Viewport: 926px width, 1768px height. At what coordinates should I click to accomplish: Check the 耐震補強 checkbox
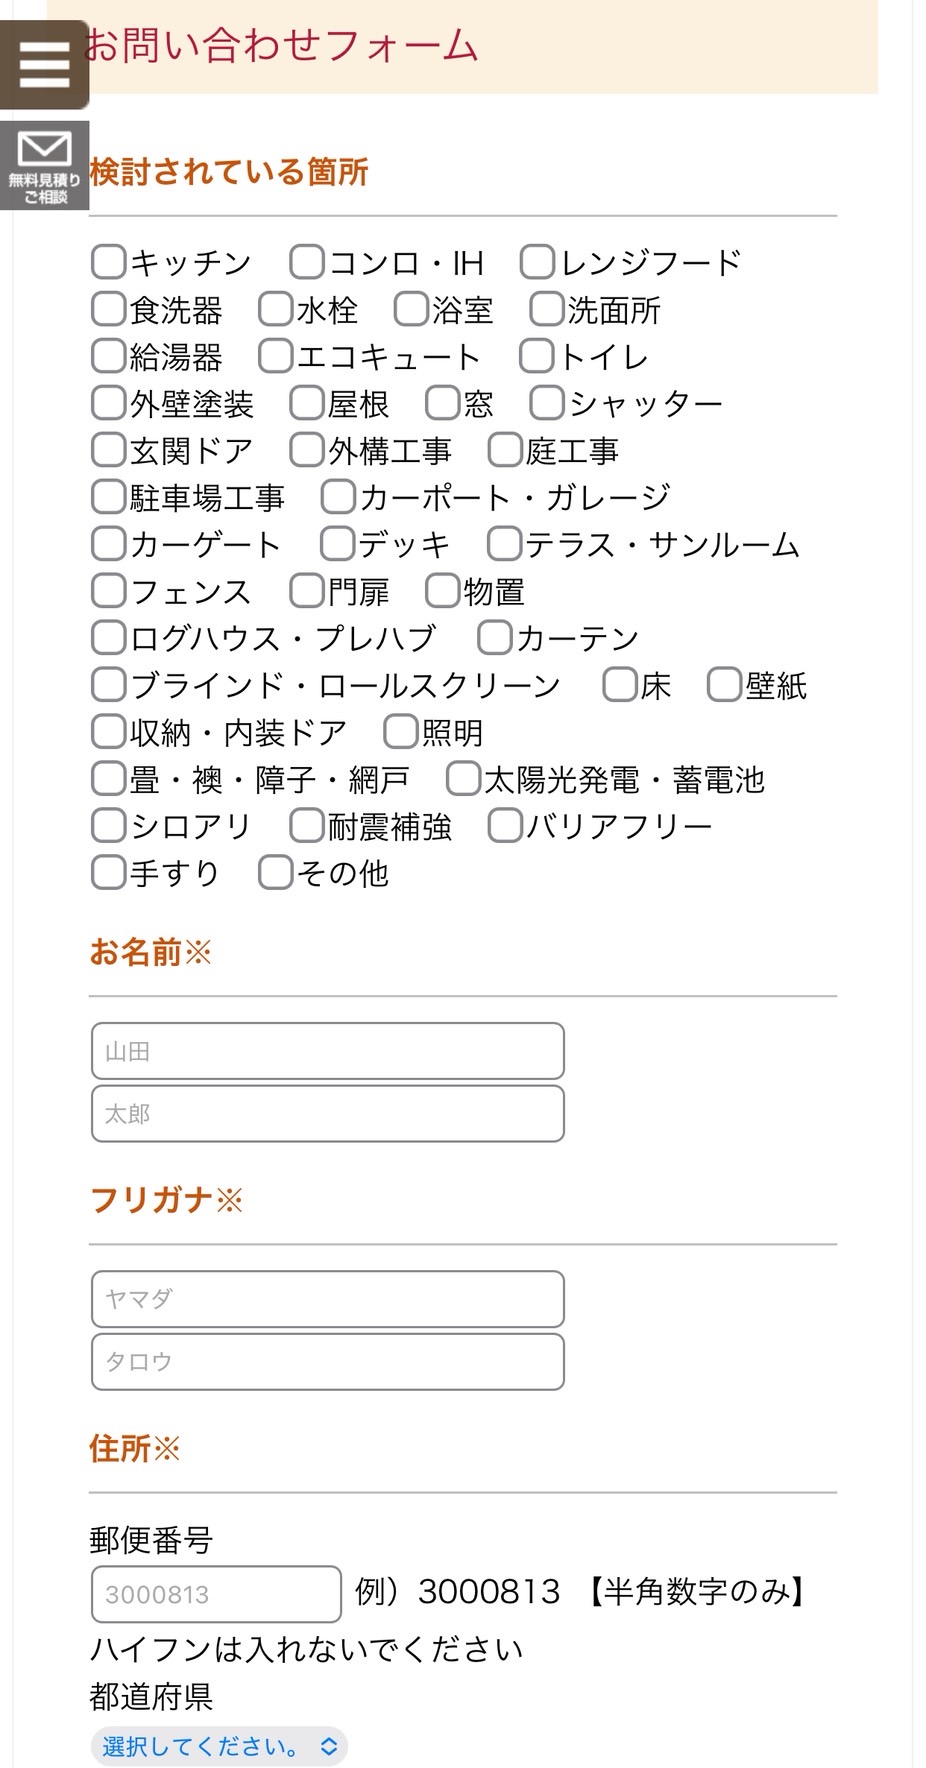coord(306,825)
